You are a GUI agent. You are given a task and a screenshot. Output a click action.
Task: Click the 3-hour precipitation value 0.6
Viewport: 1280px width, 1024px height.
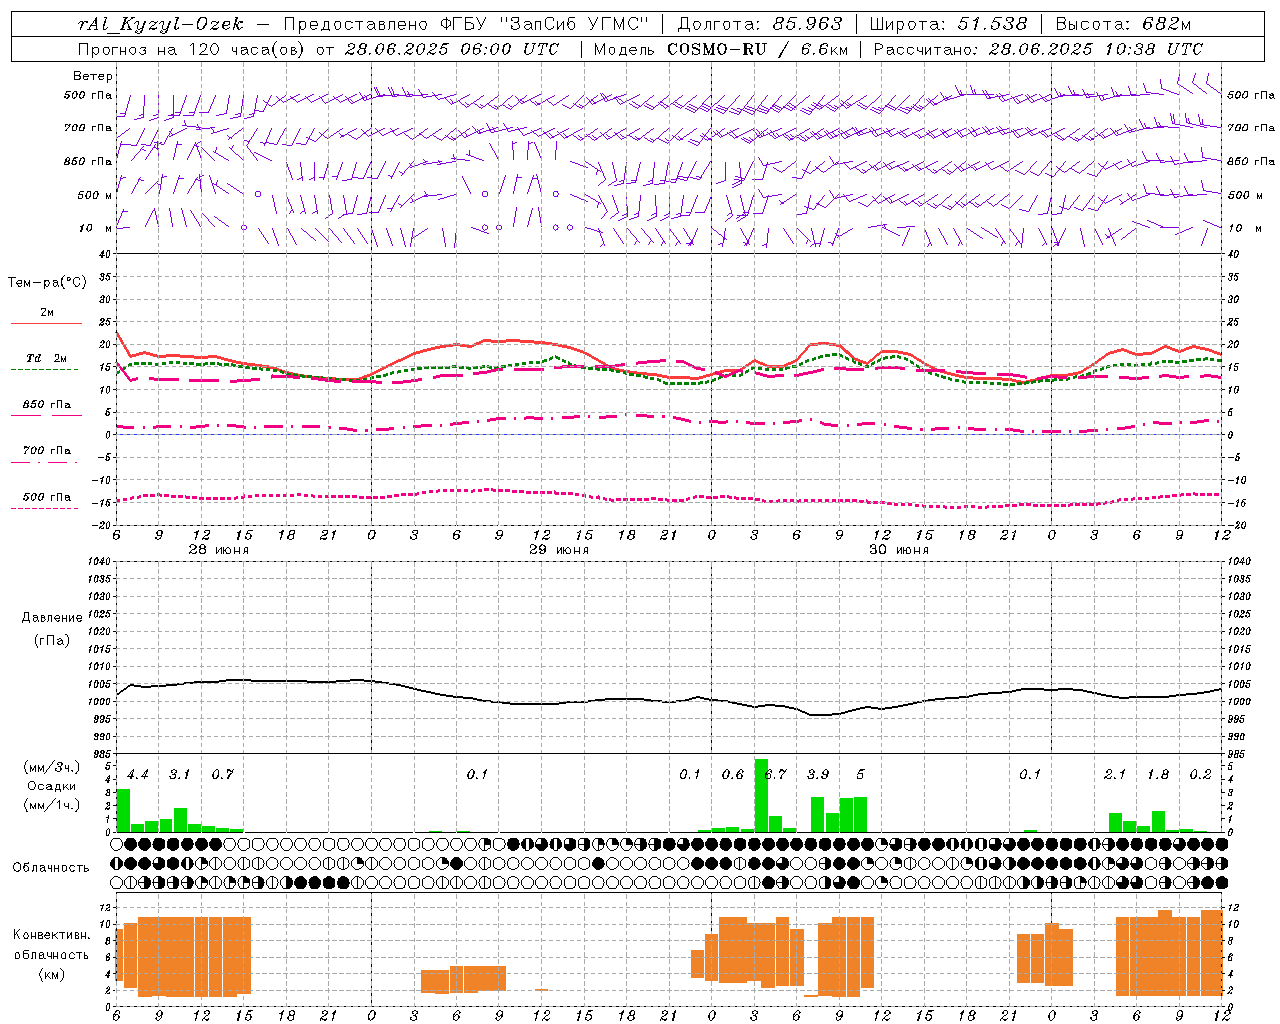(733, 775)
